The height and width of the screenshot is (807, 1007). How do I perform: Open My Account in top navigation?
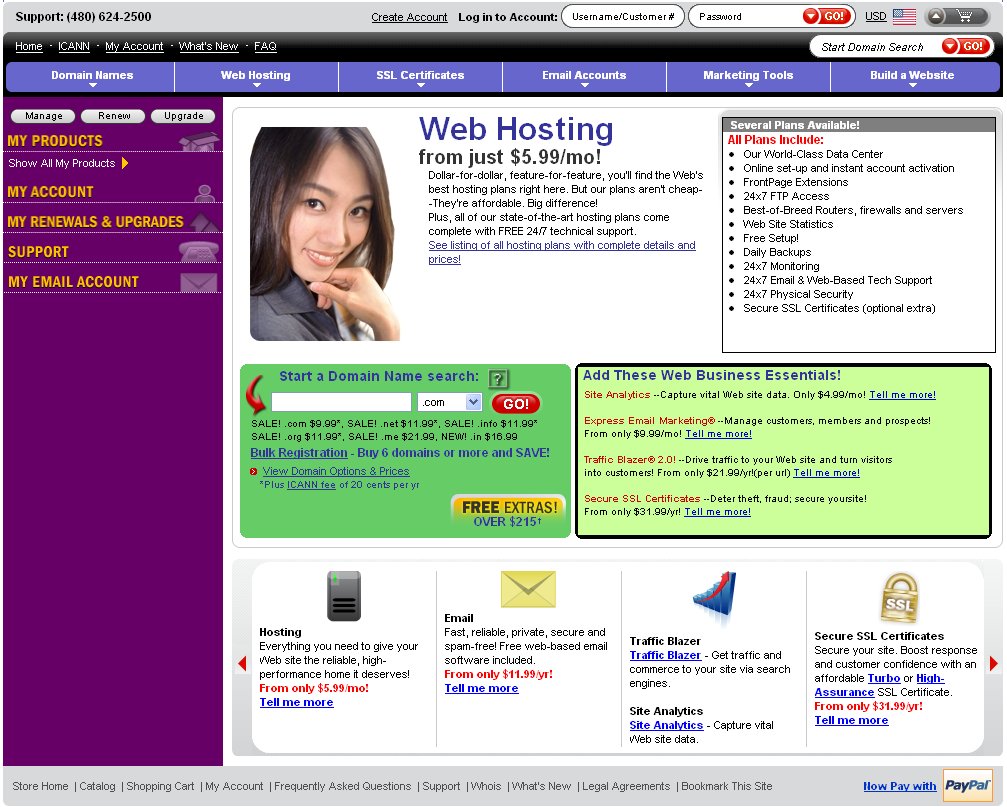tap(134, 46)
